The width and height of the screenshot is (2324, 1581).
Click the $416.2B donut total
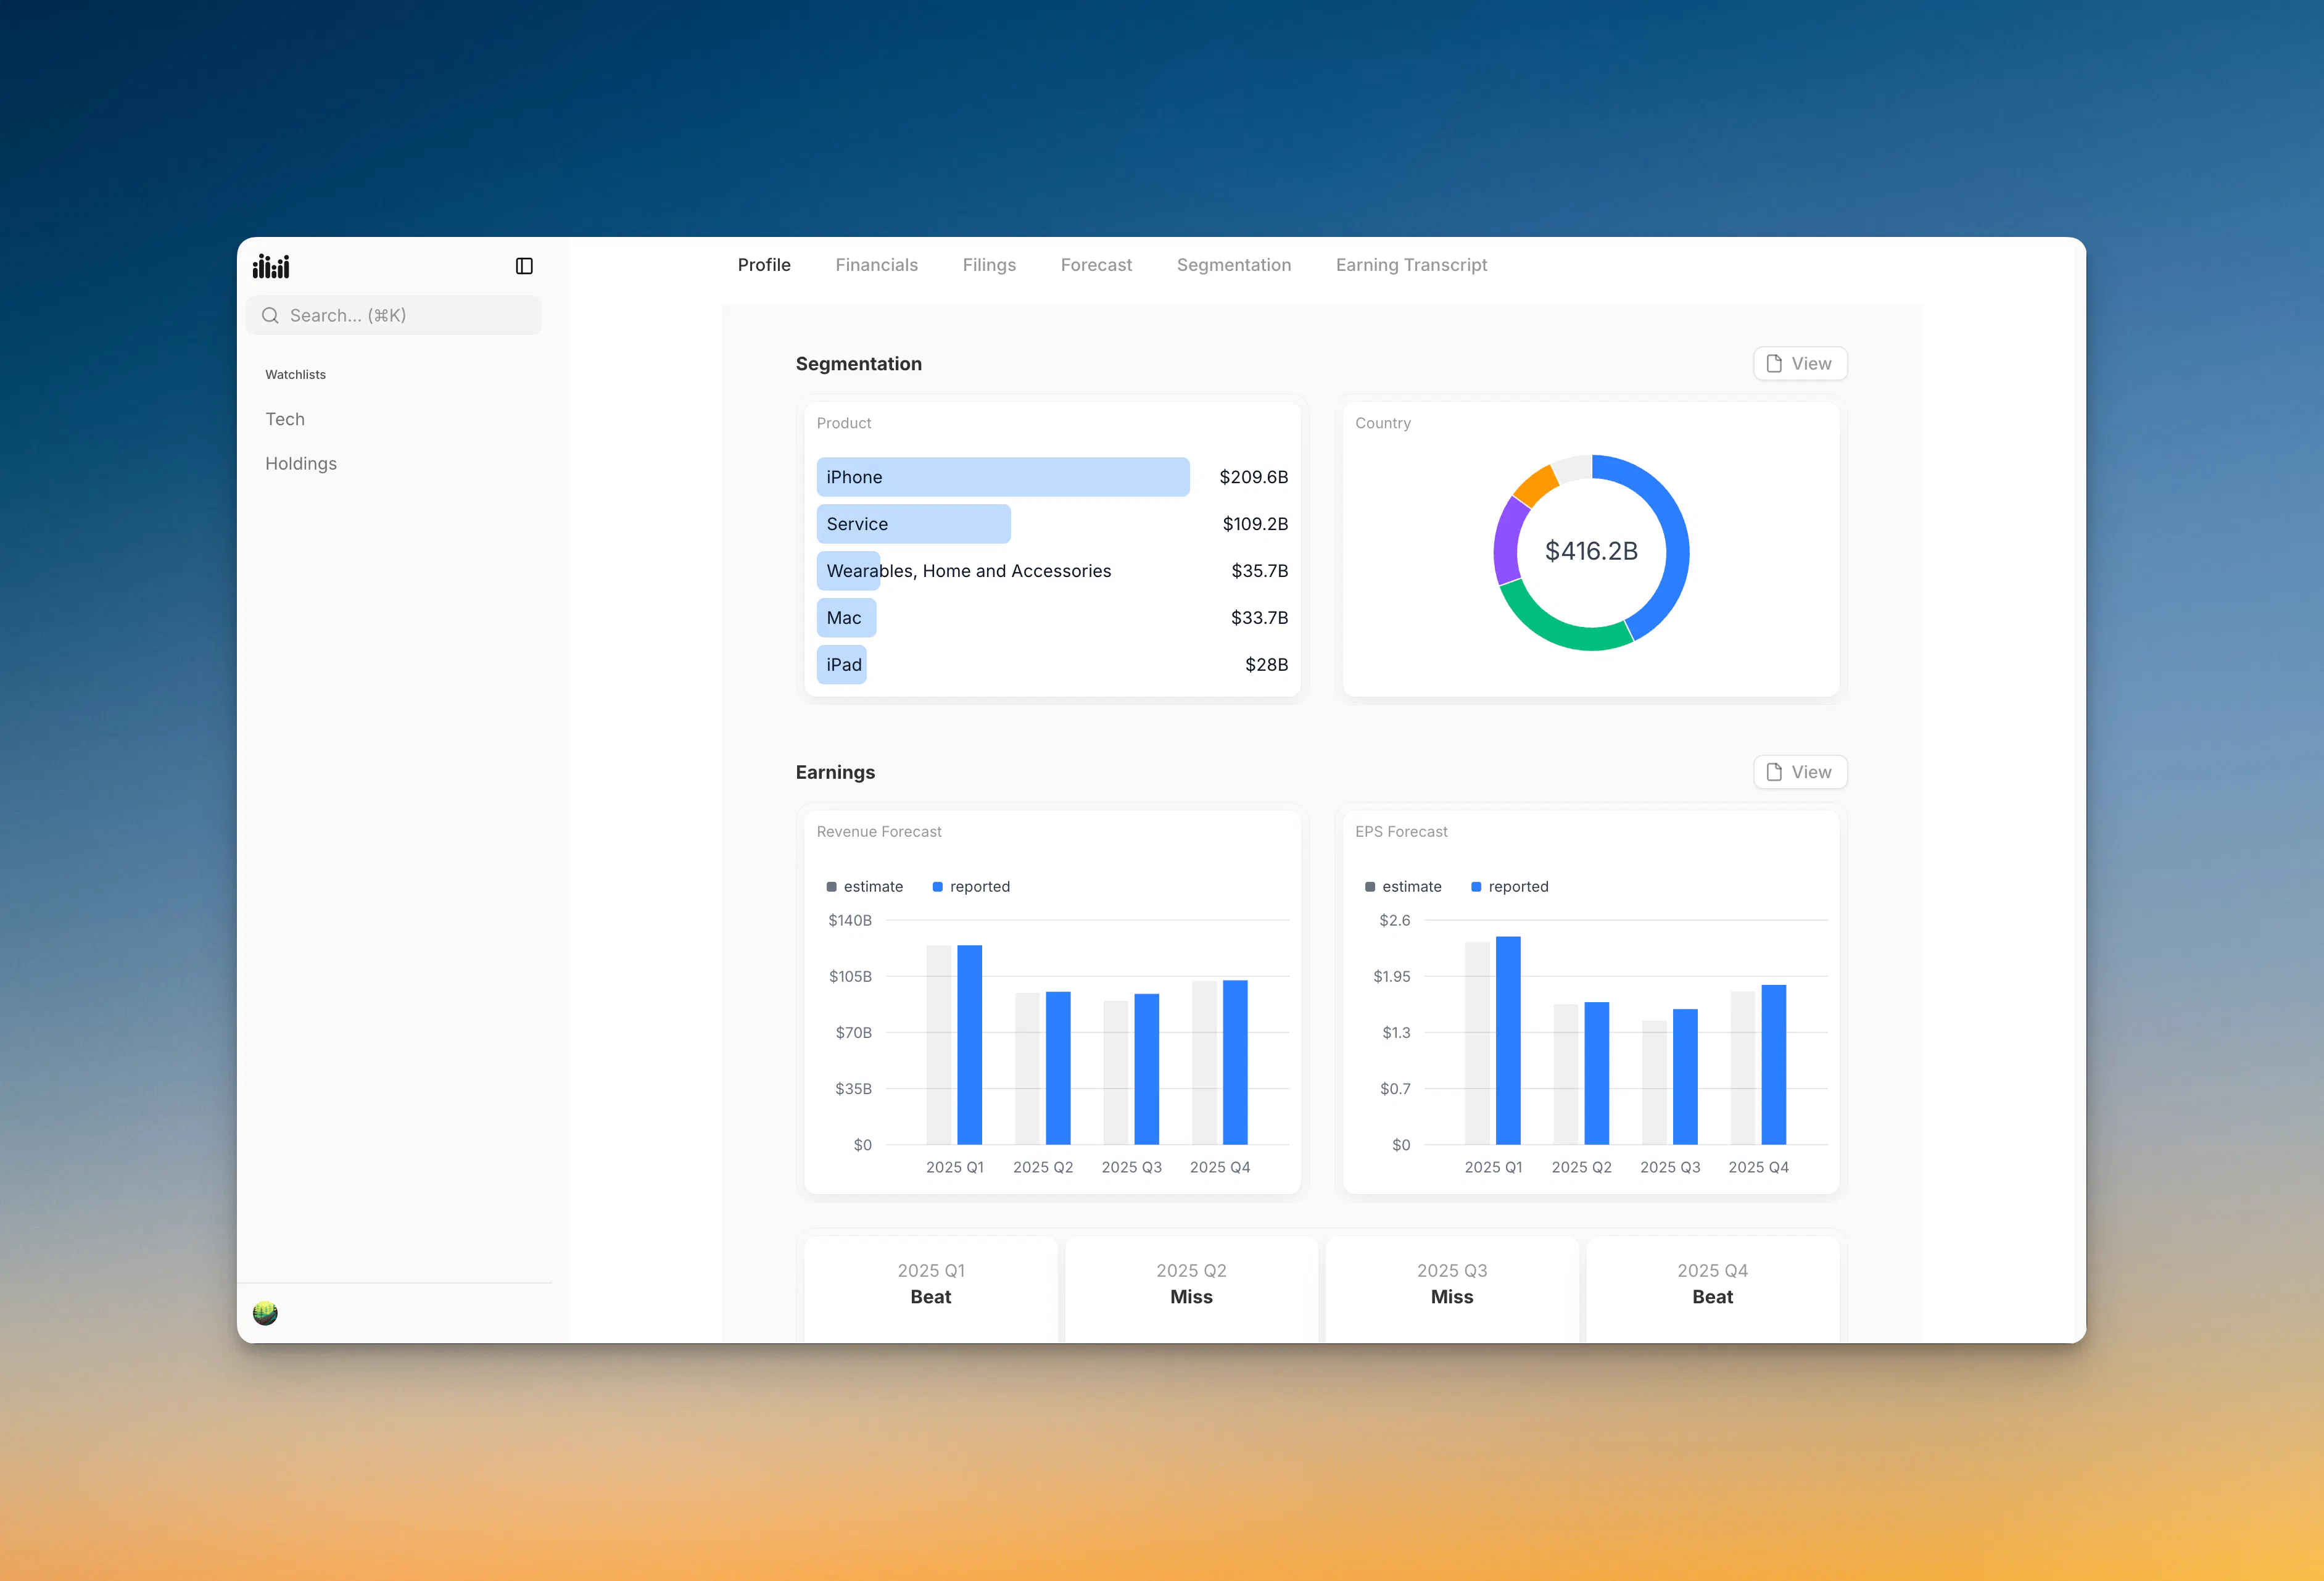coord(1591,551)
